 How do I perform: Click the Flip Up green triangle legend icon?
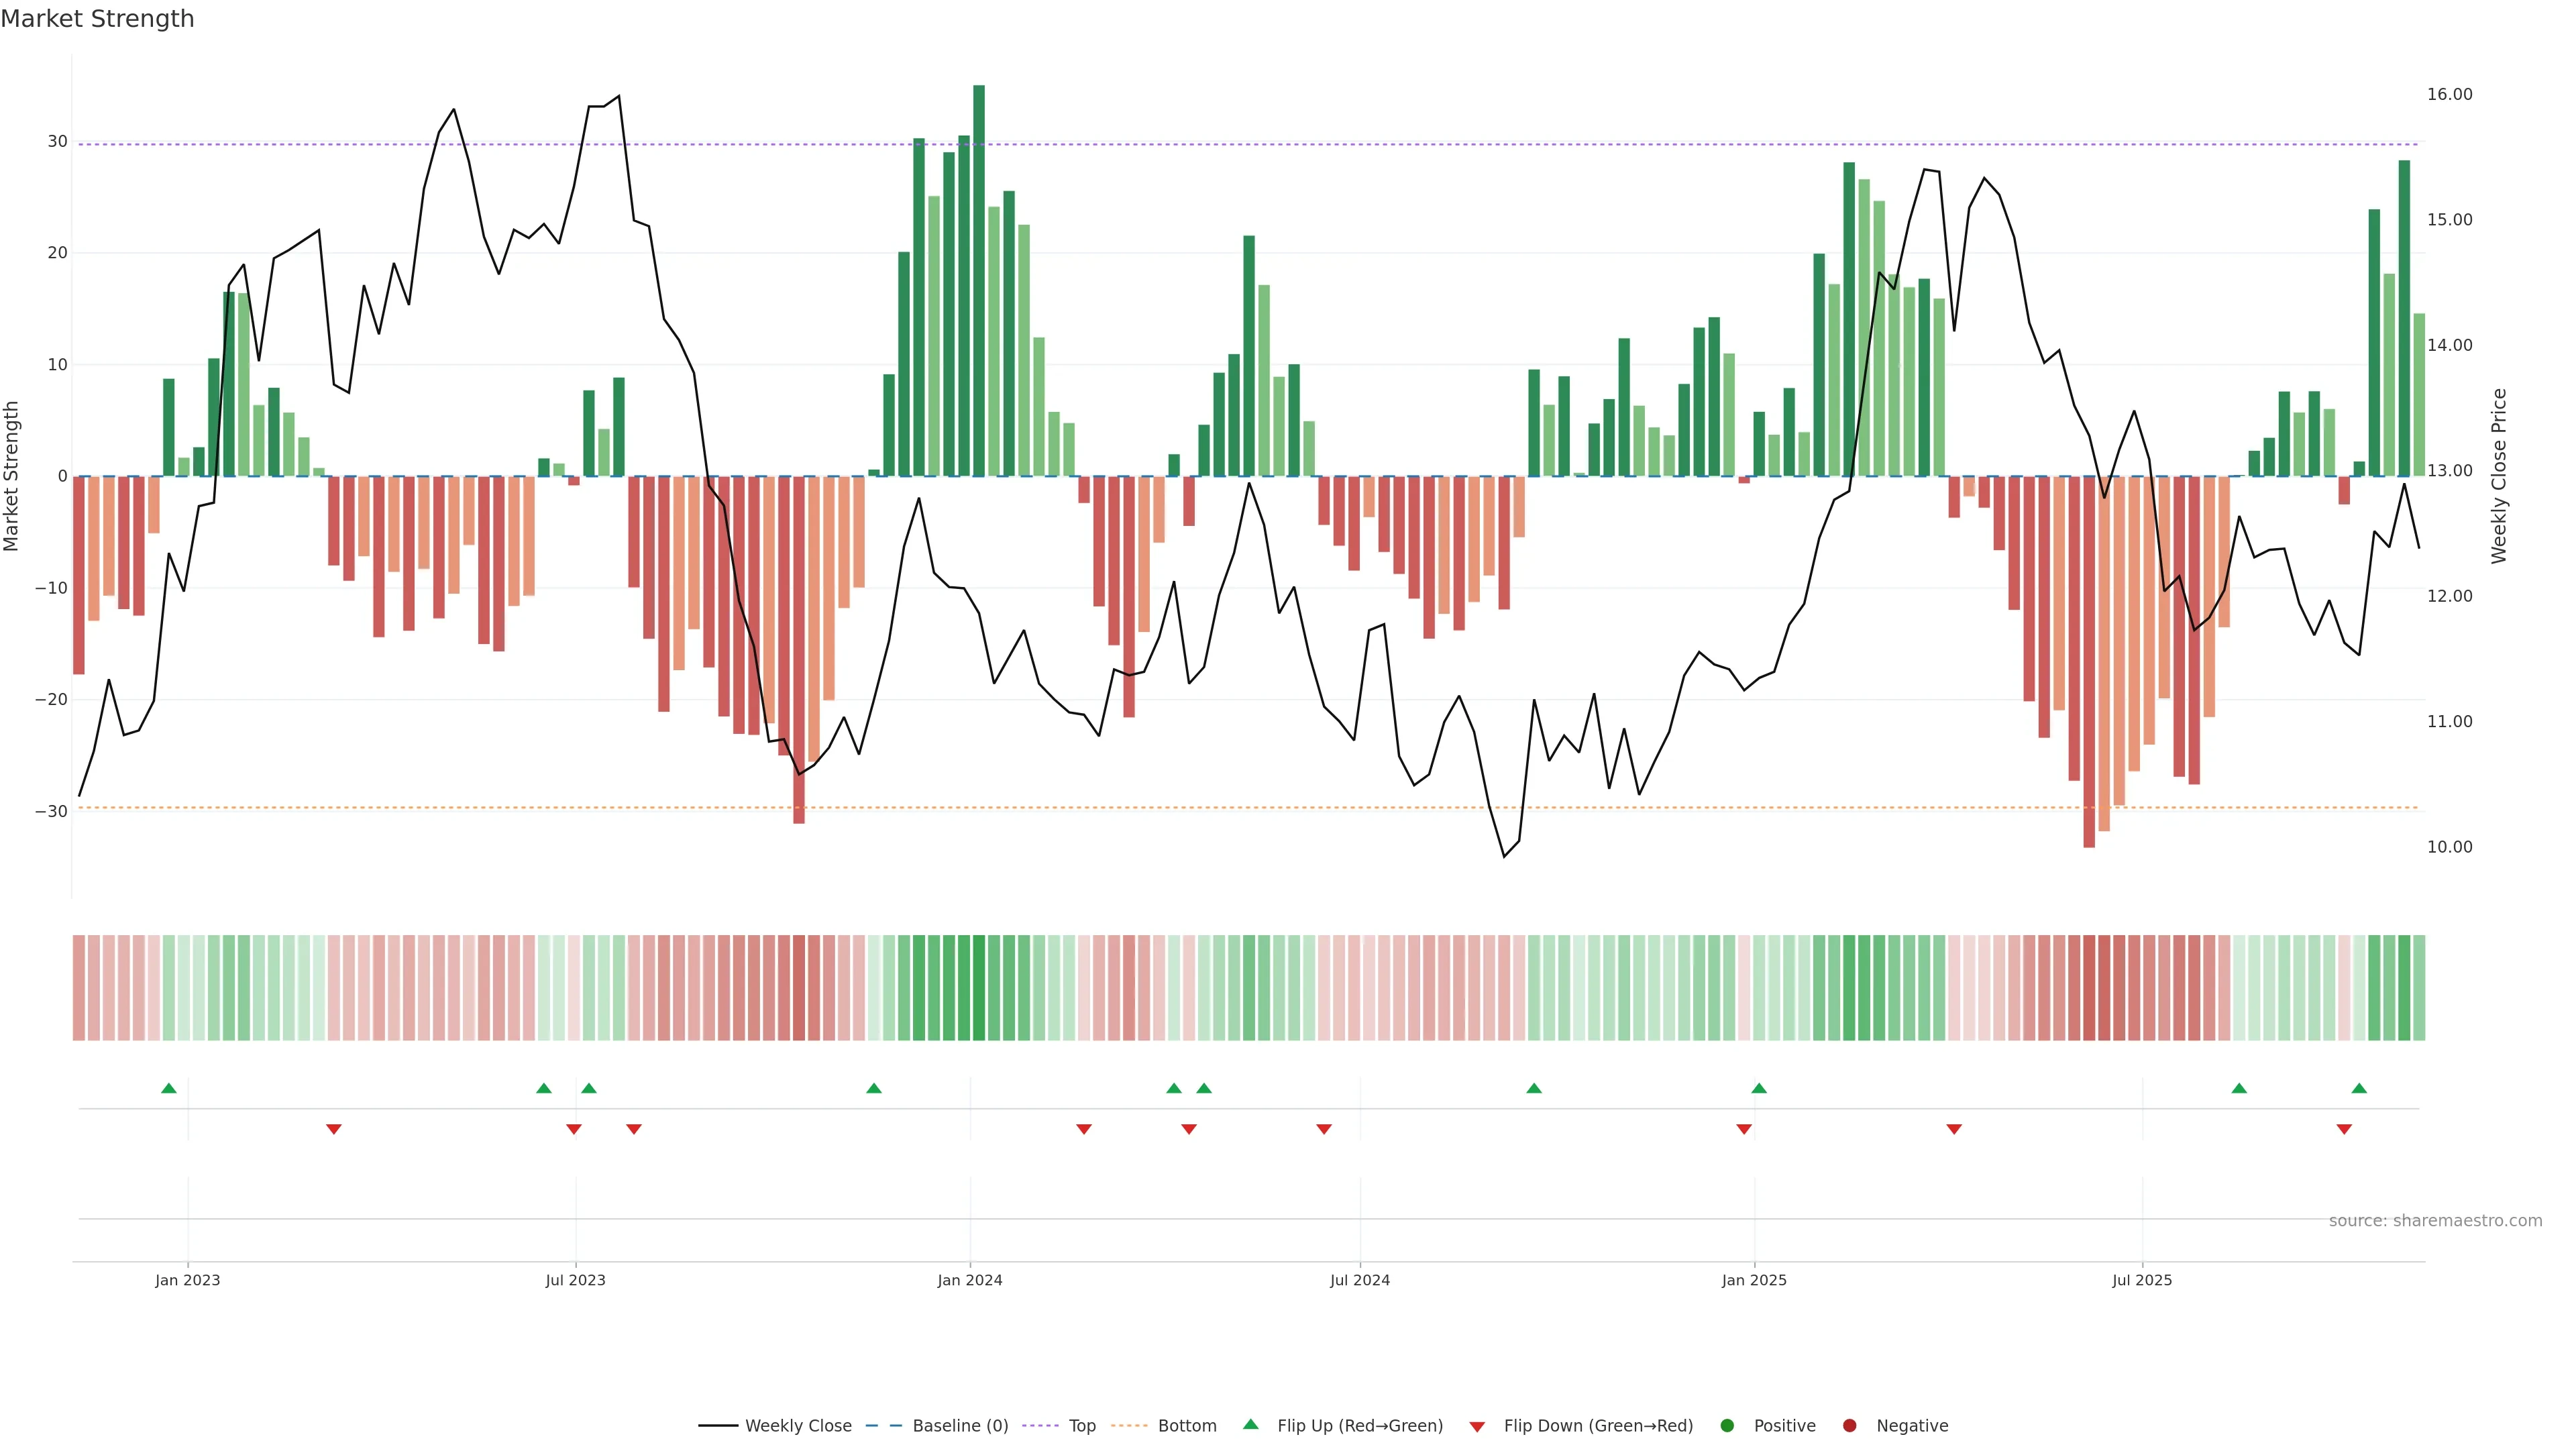point(1250,1424)
